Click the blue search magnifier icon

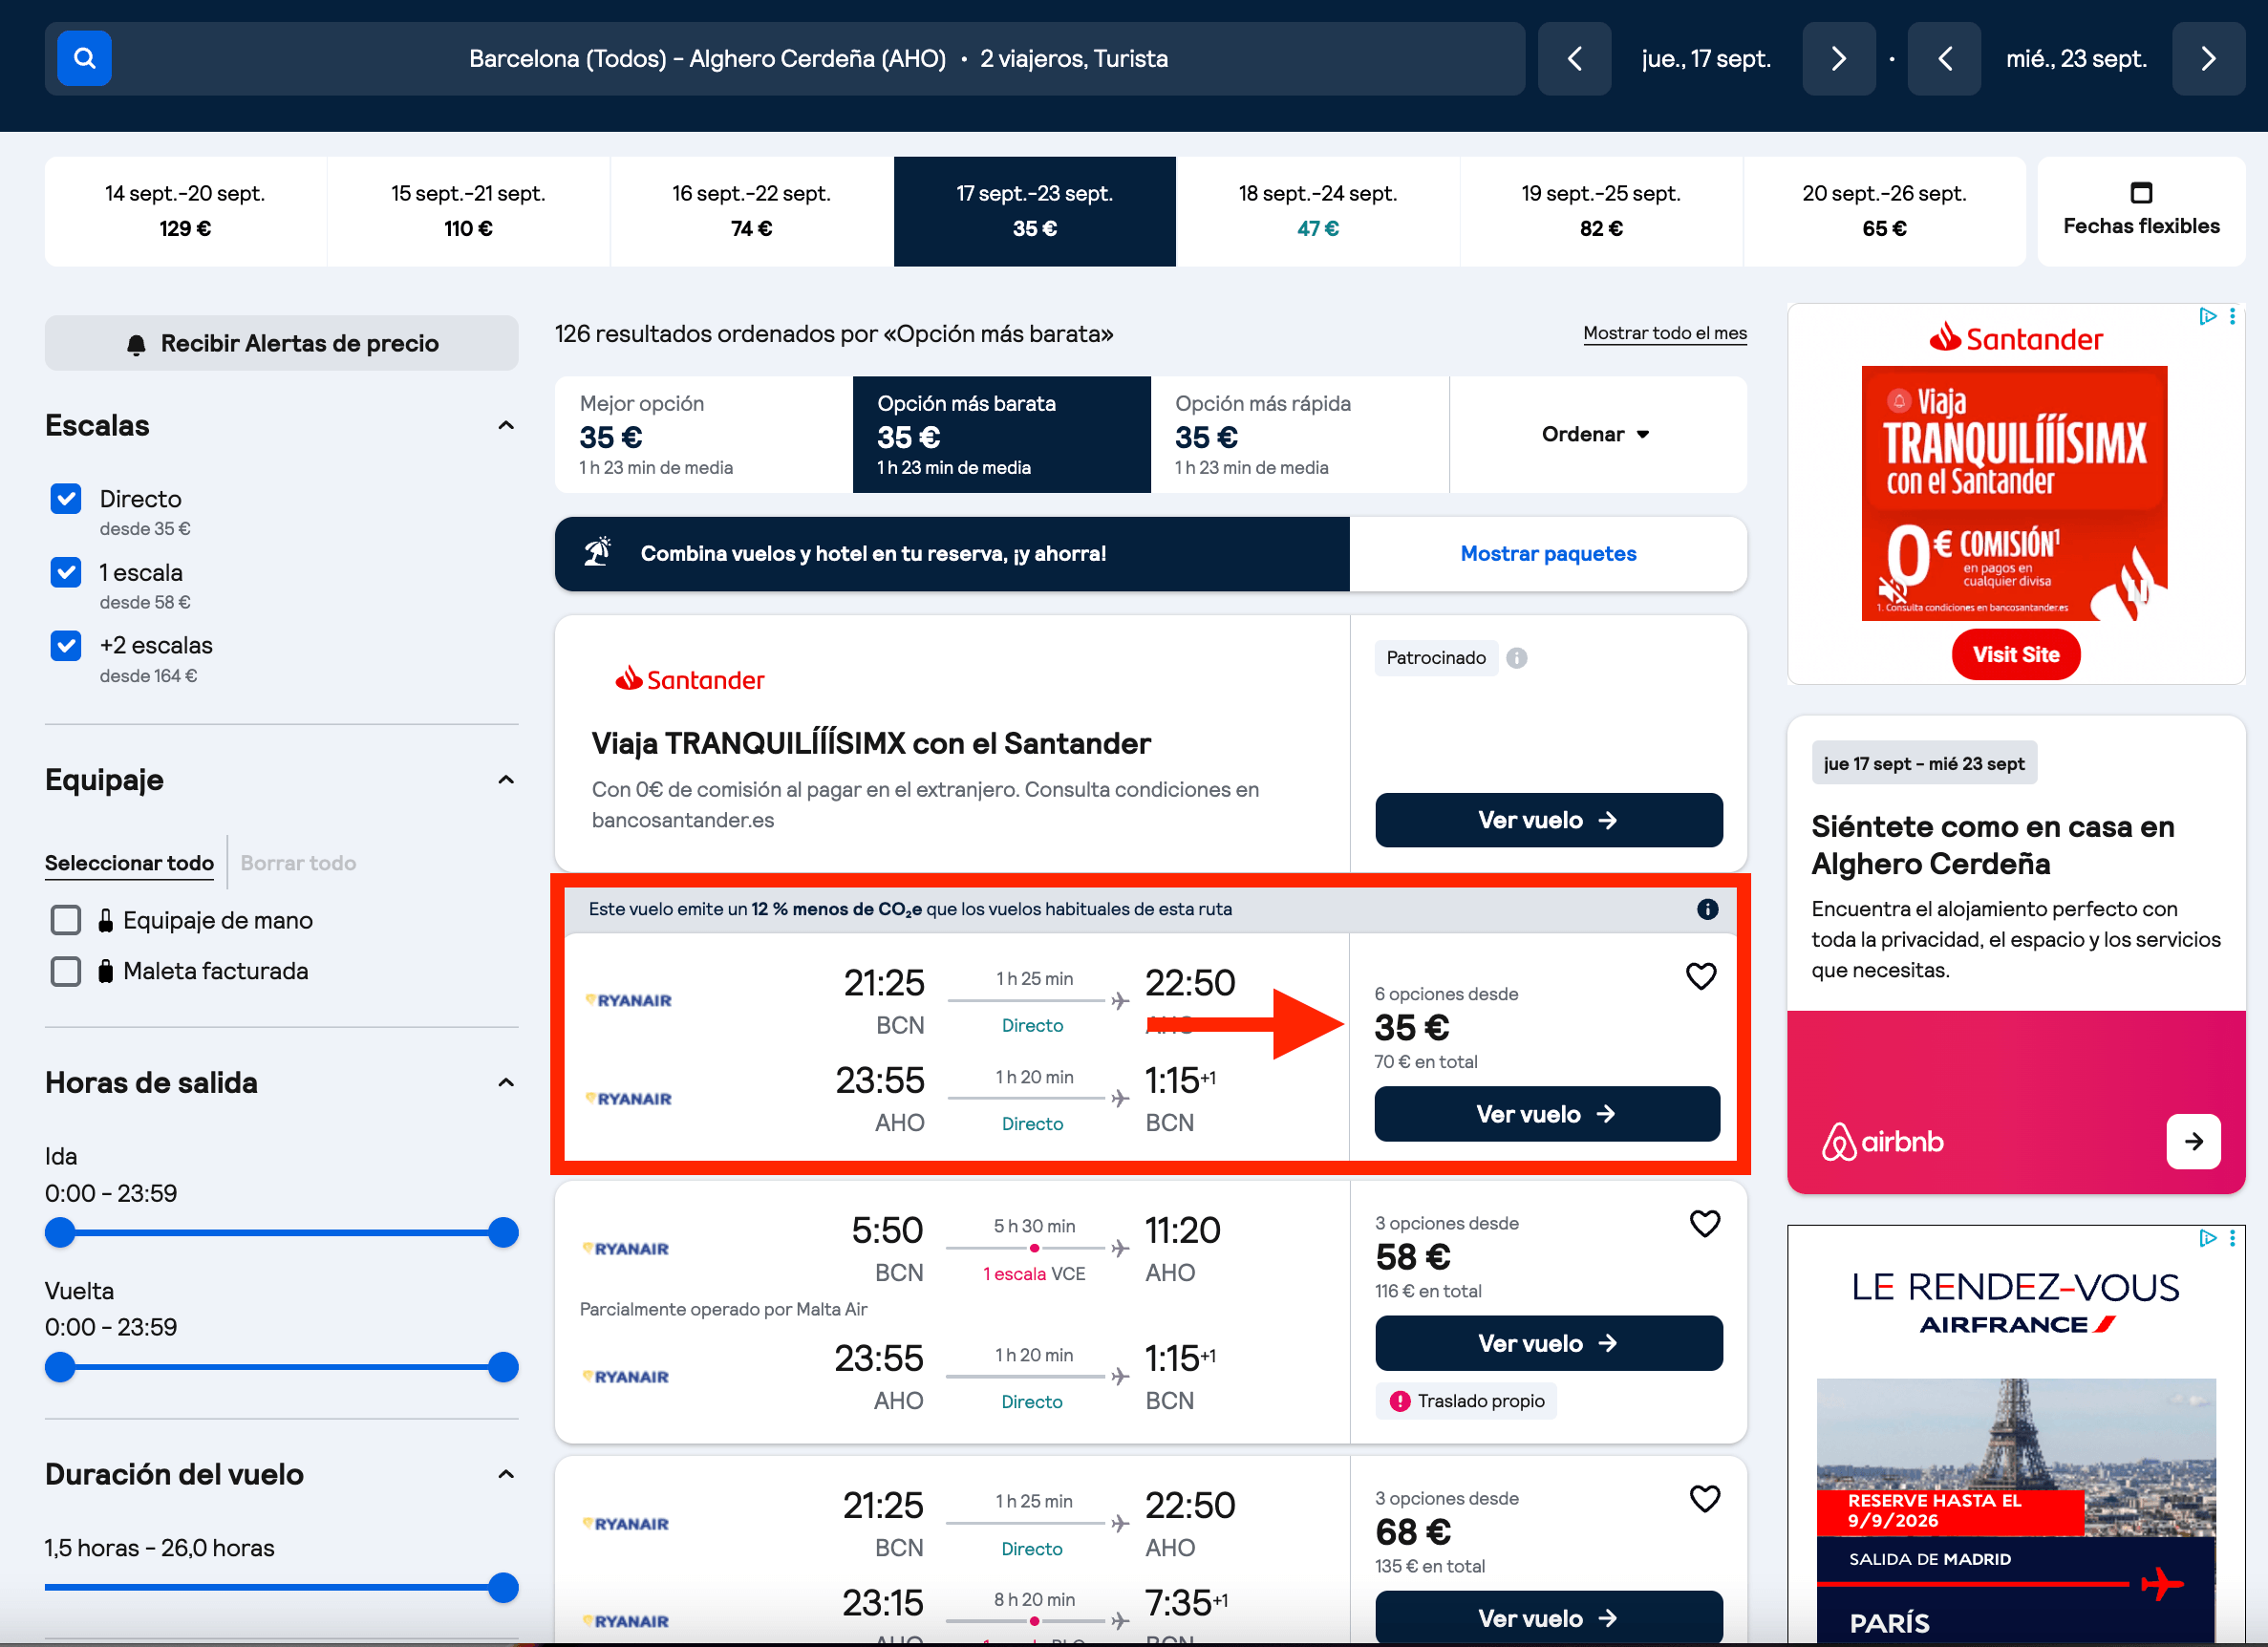84,58
